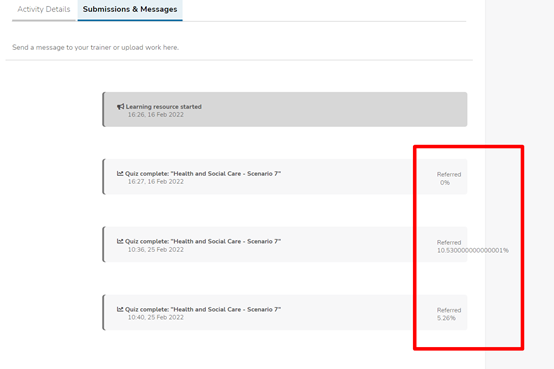Image resolution: width=554 pixels, height=369 pixels.
Task: Click the '10:36, 25 Feb 2022' timestamp
Action: click(x=155, y=250)
